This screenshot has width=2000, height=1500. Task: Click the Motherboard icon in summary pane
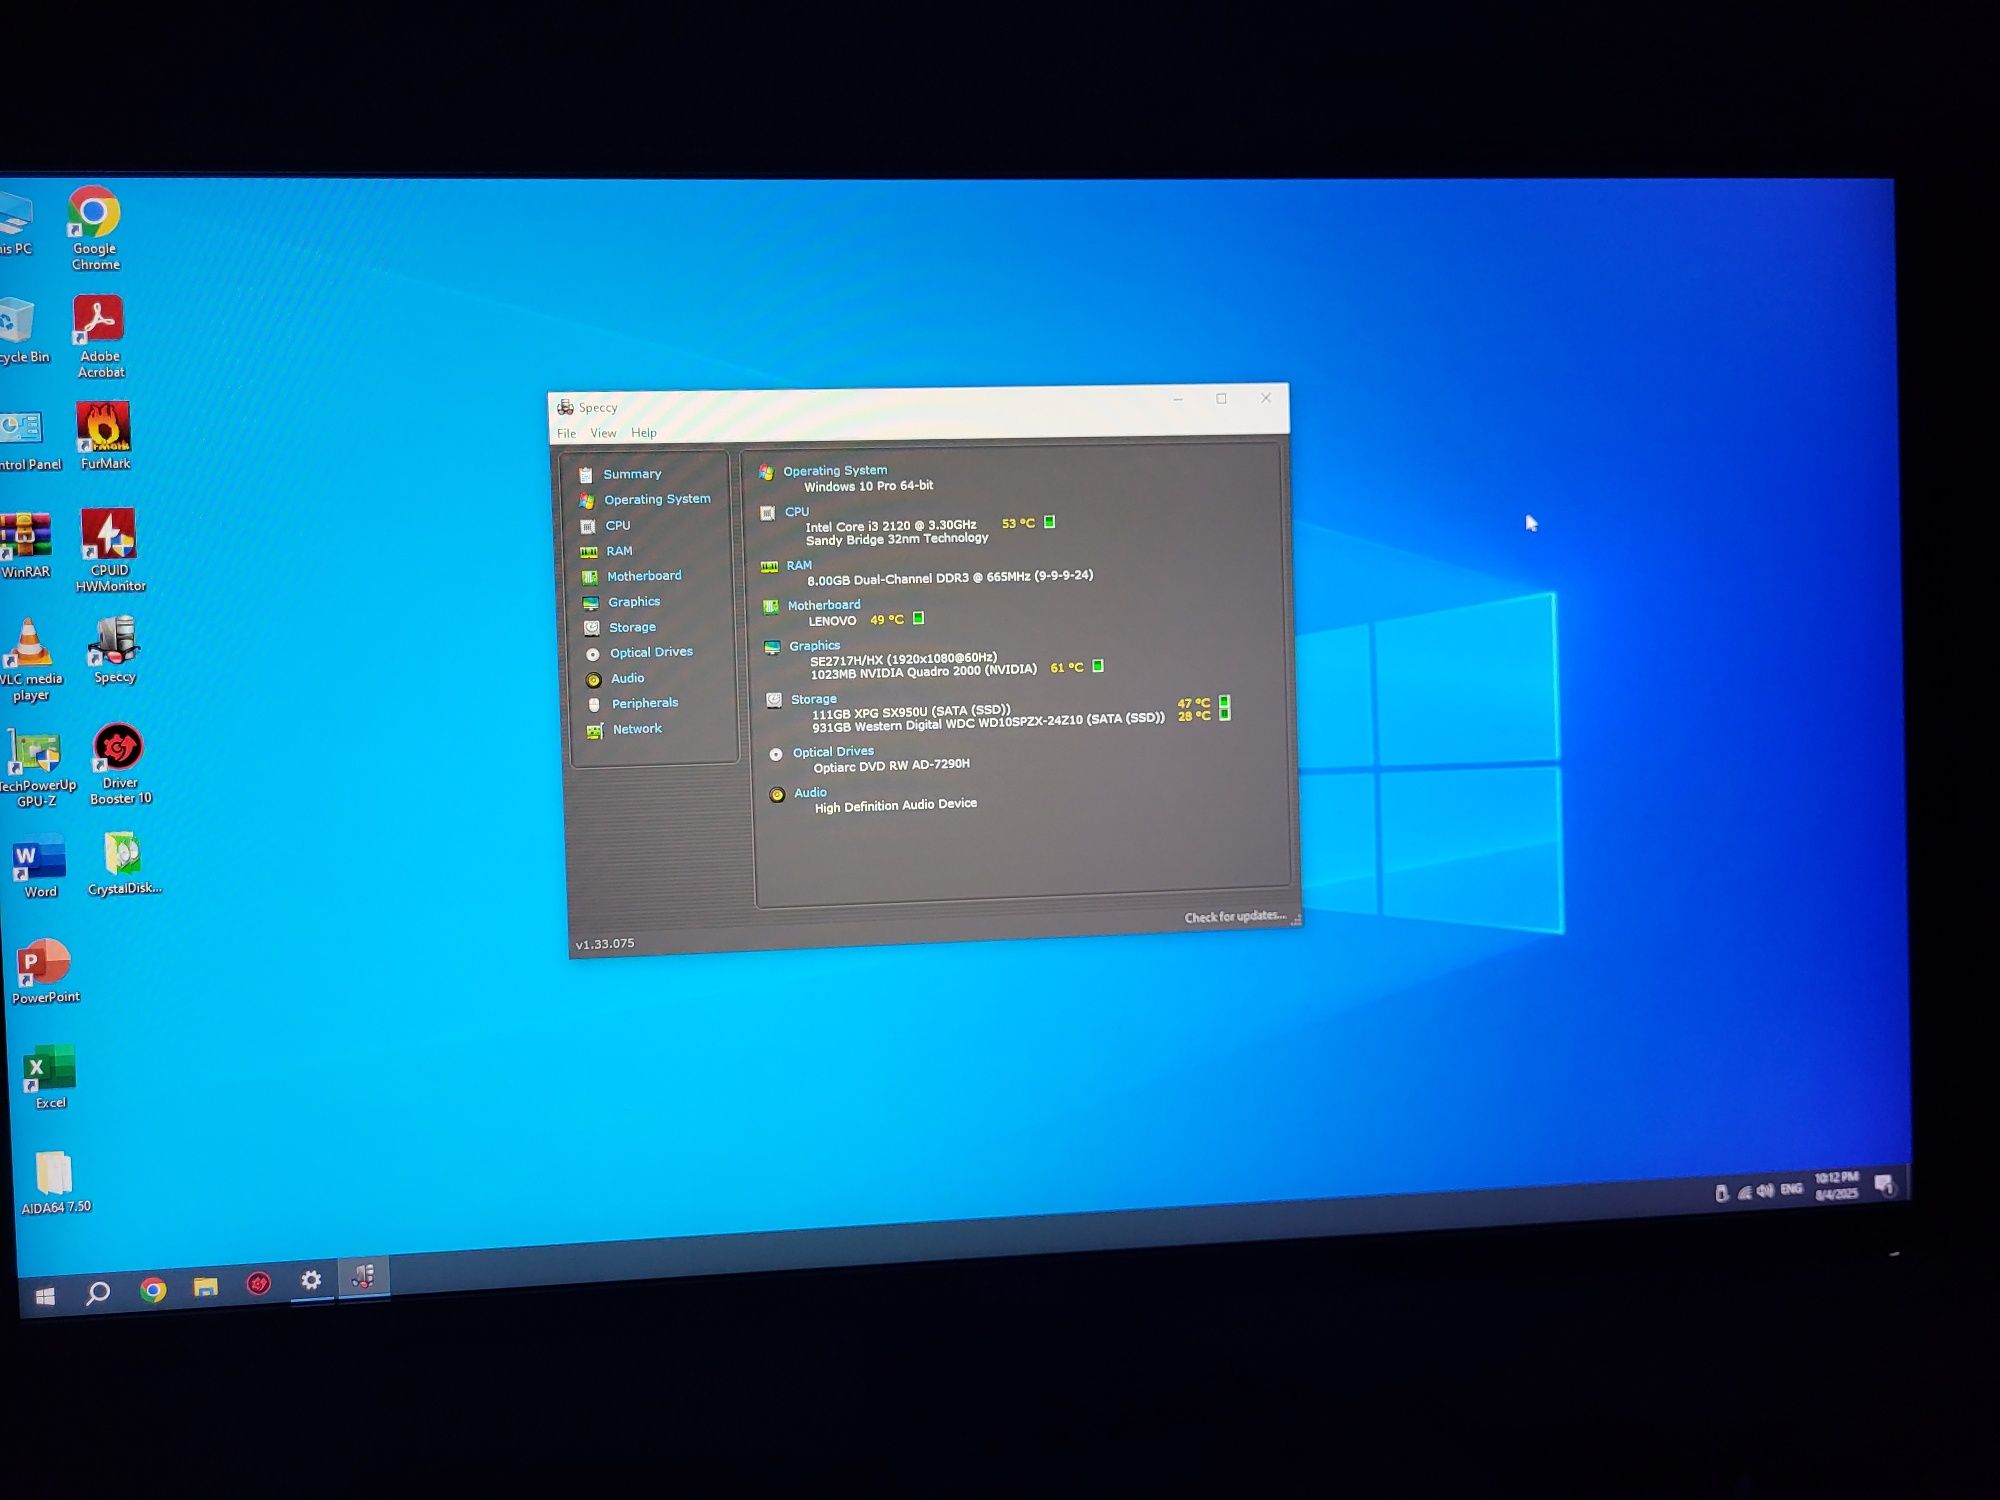pos(770,606)
